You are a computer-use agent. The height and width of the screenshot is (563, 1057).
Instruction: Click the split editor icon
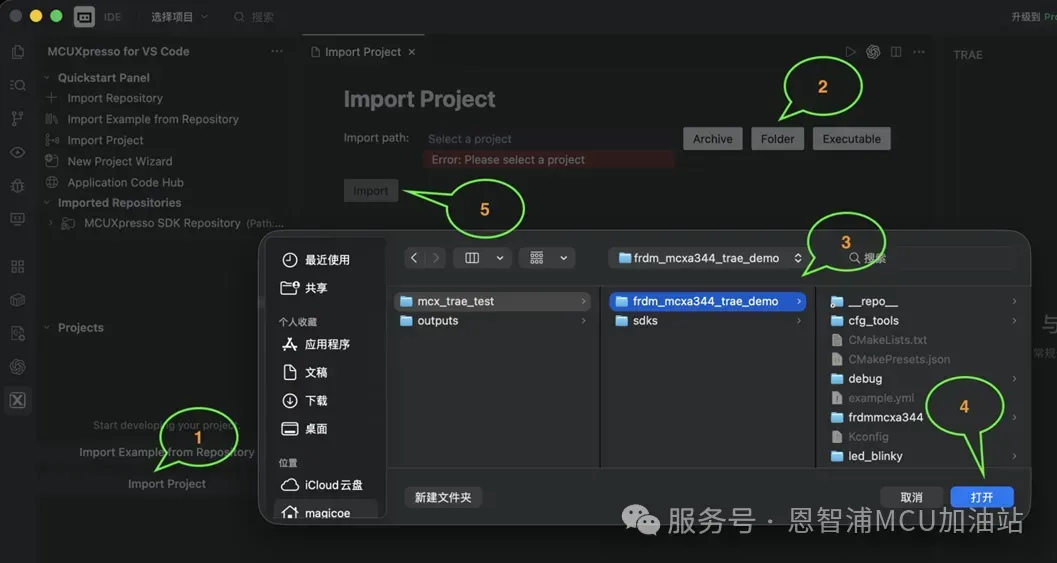(896, 52)
